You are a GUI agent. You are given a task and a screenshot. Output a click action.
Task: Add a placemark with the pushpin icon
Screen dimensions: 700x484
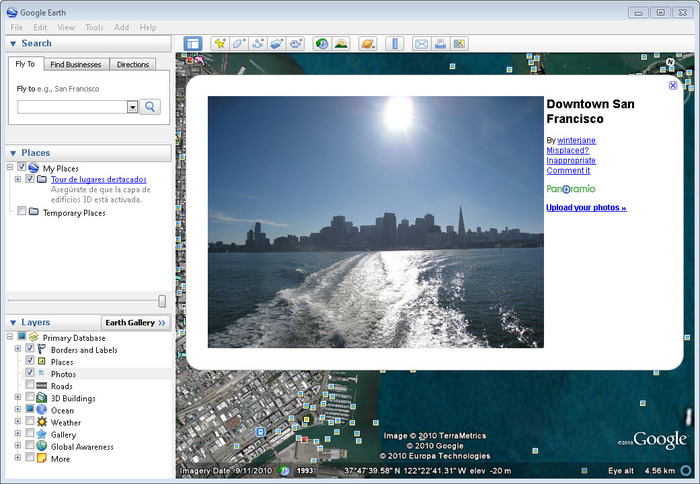click(220, 44)
